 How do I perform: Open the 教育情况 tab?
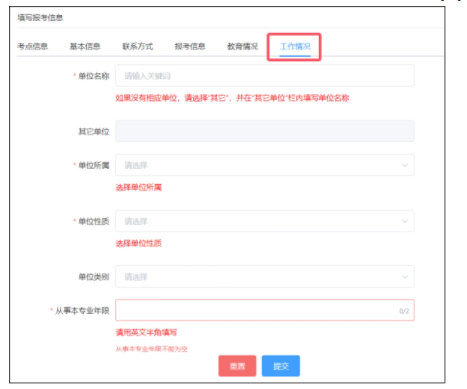[x=243, y=46]
